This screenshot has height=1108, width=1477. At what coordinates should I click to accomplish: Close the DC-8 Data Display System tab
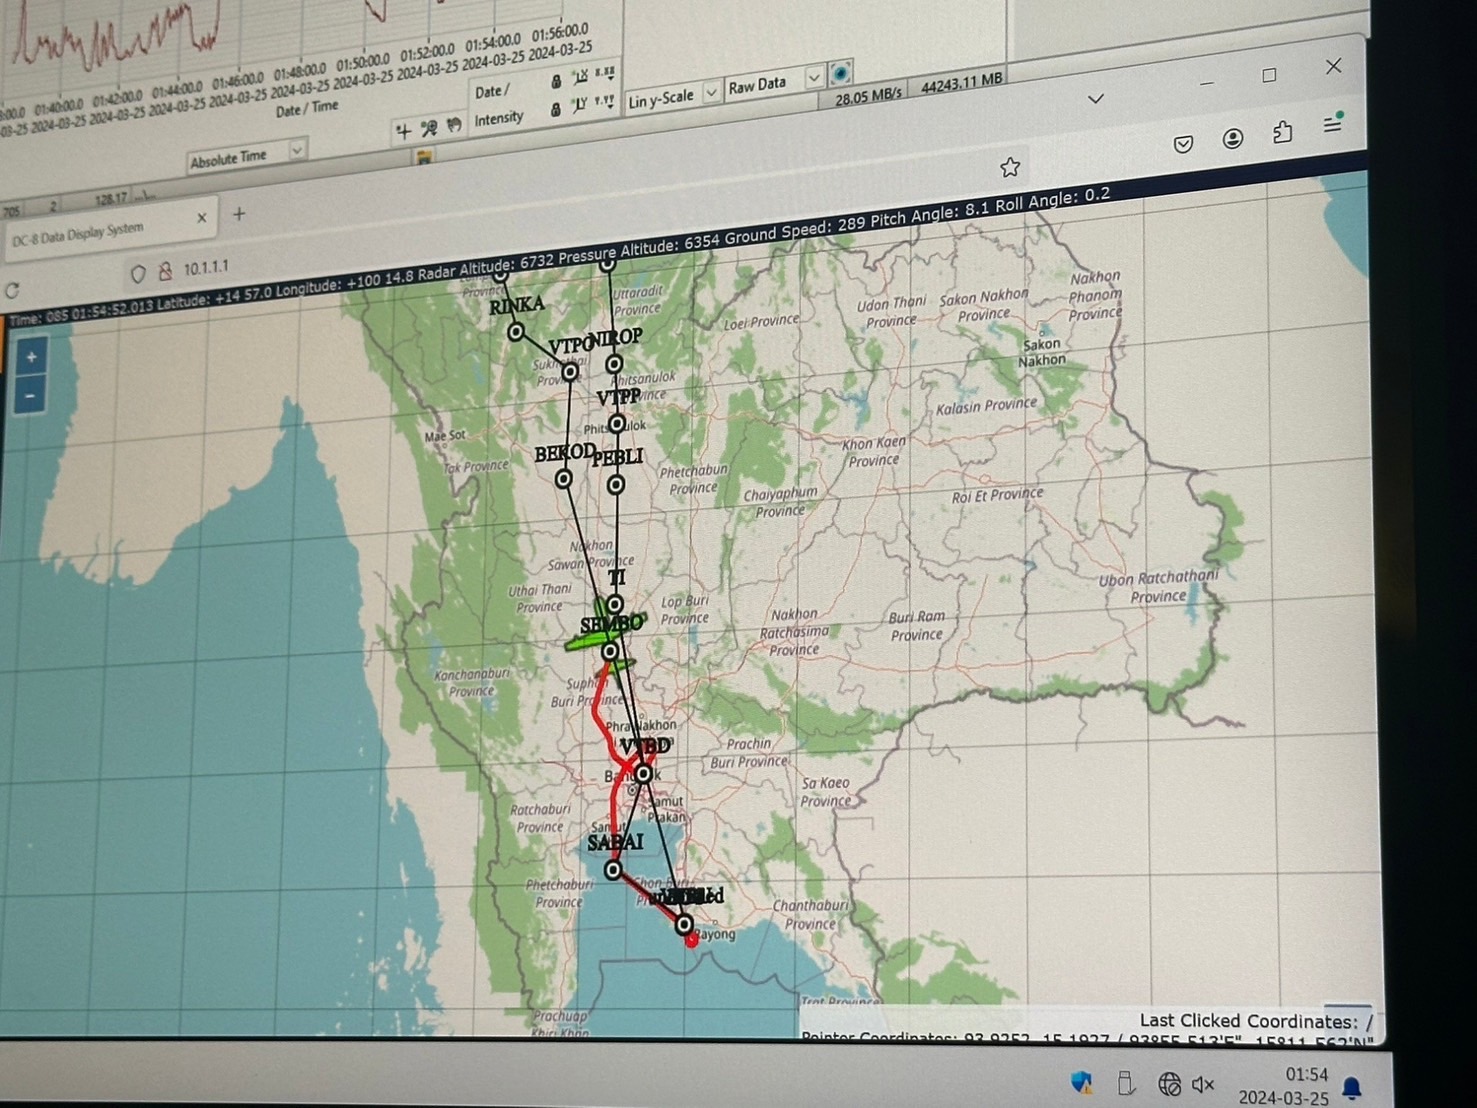[201, 217]
